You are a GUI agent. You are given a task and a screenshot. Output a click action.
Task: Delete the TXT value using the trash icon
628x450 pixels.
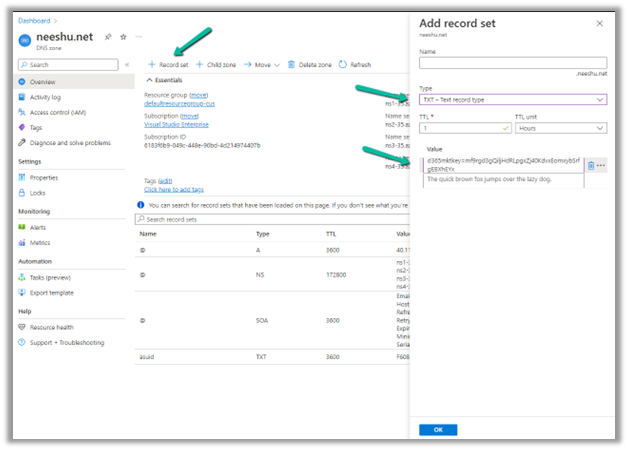590,165
